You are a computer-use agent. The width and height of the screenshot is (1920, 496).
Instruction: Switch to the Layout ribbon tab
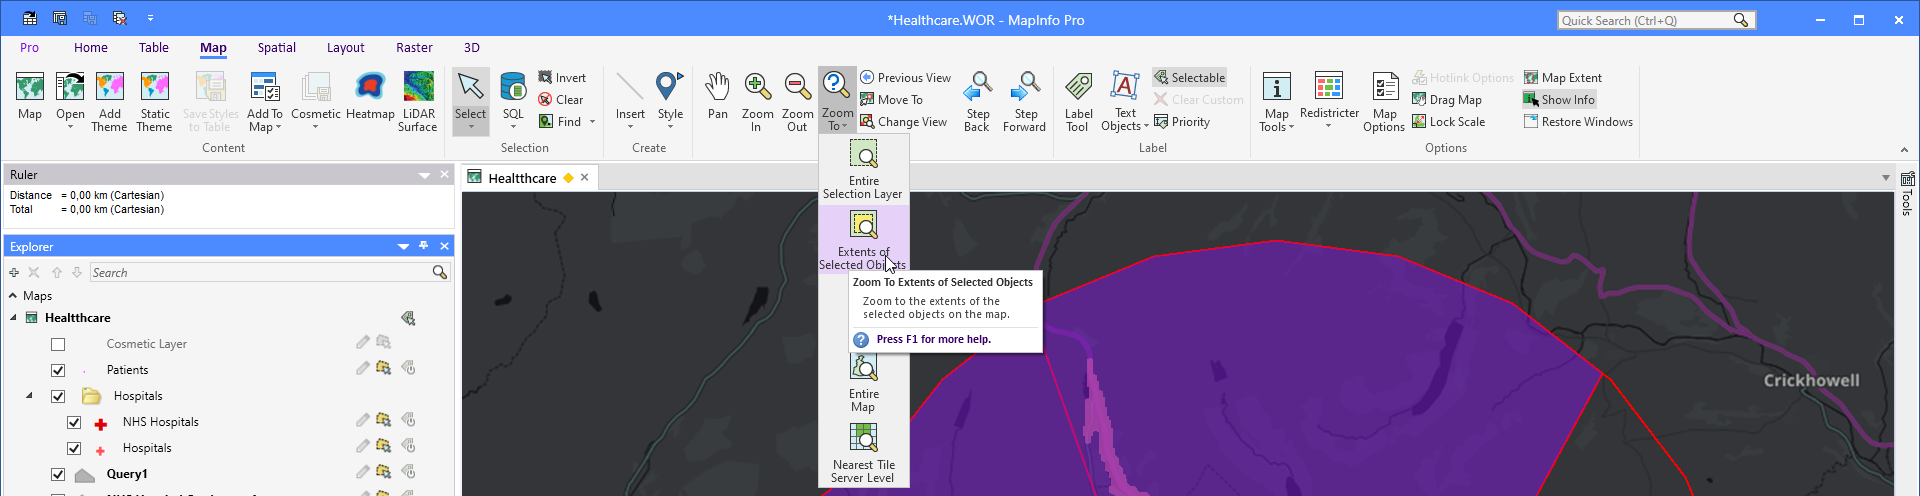345,47
